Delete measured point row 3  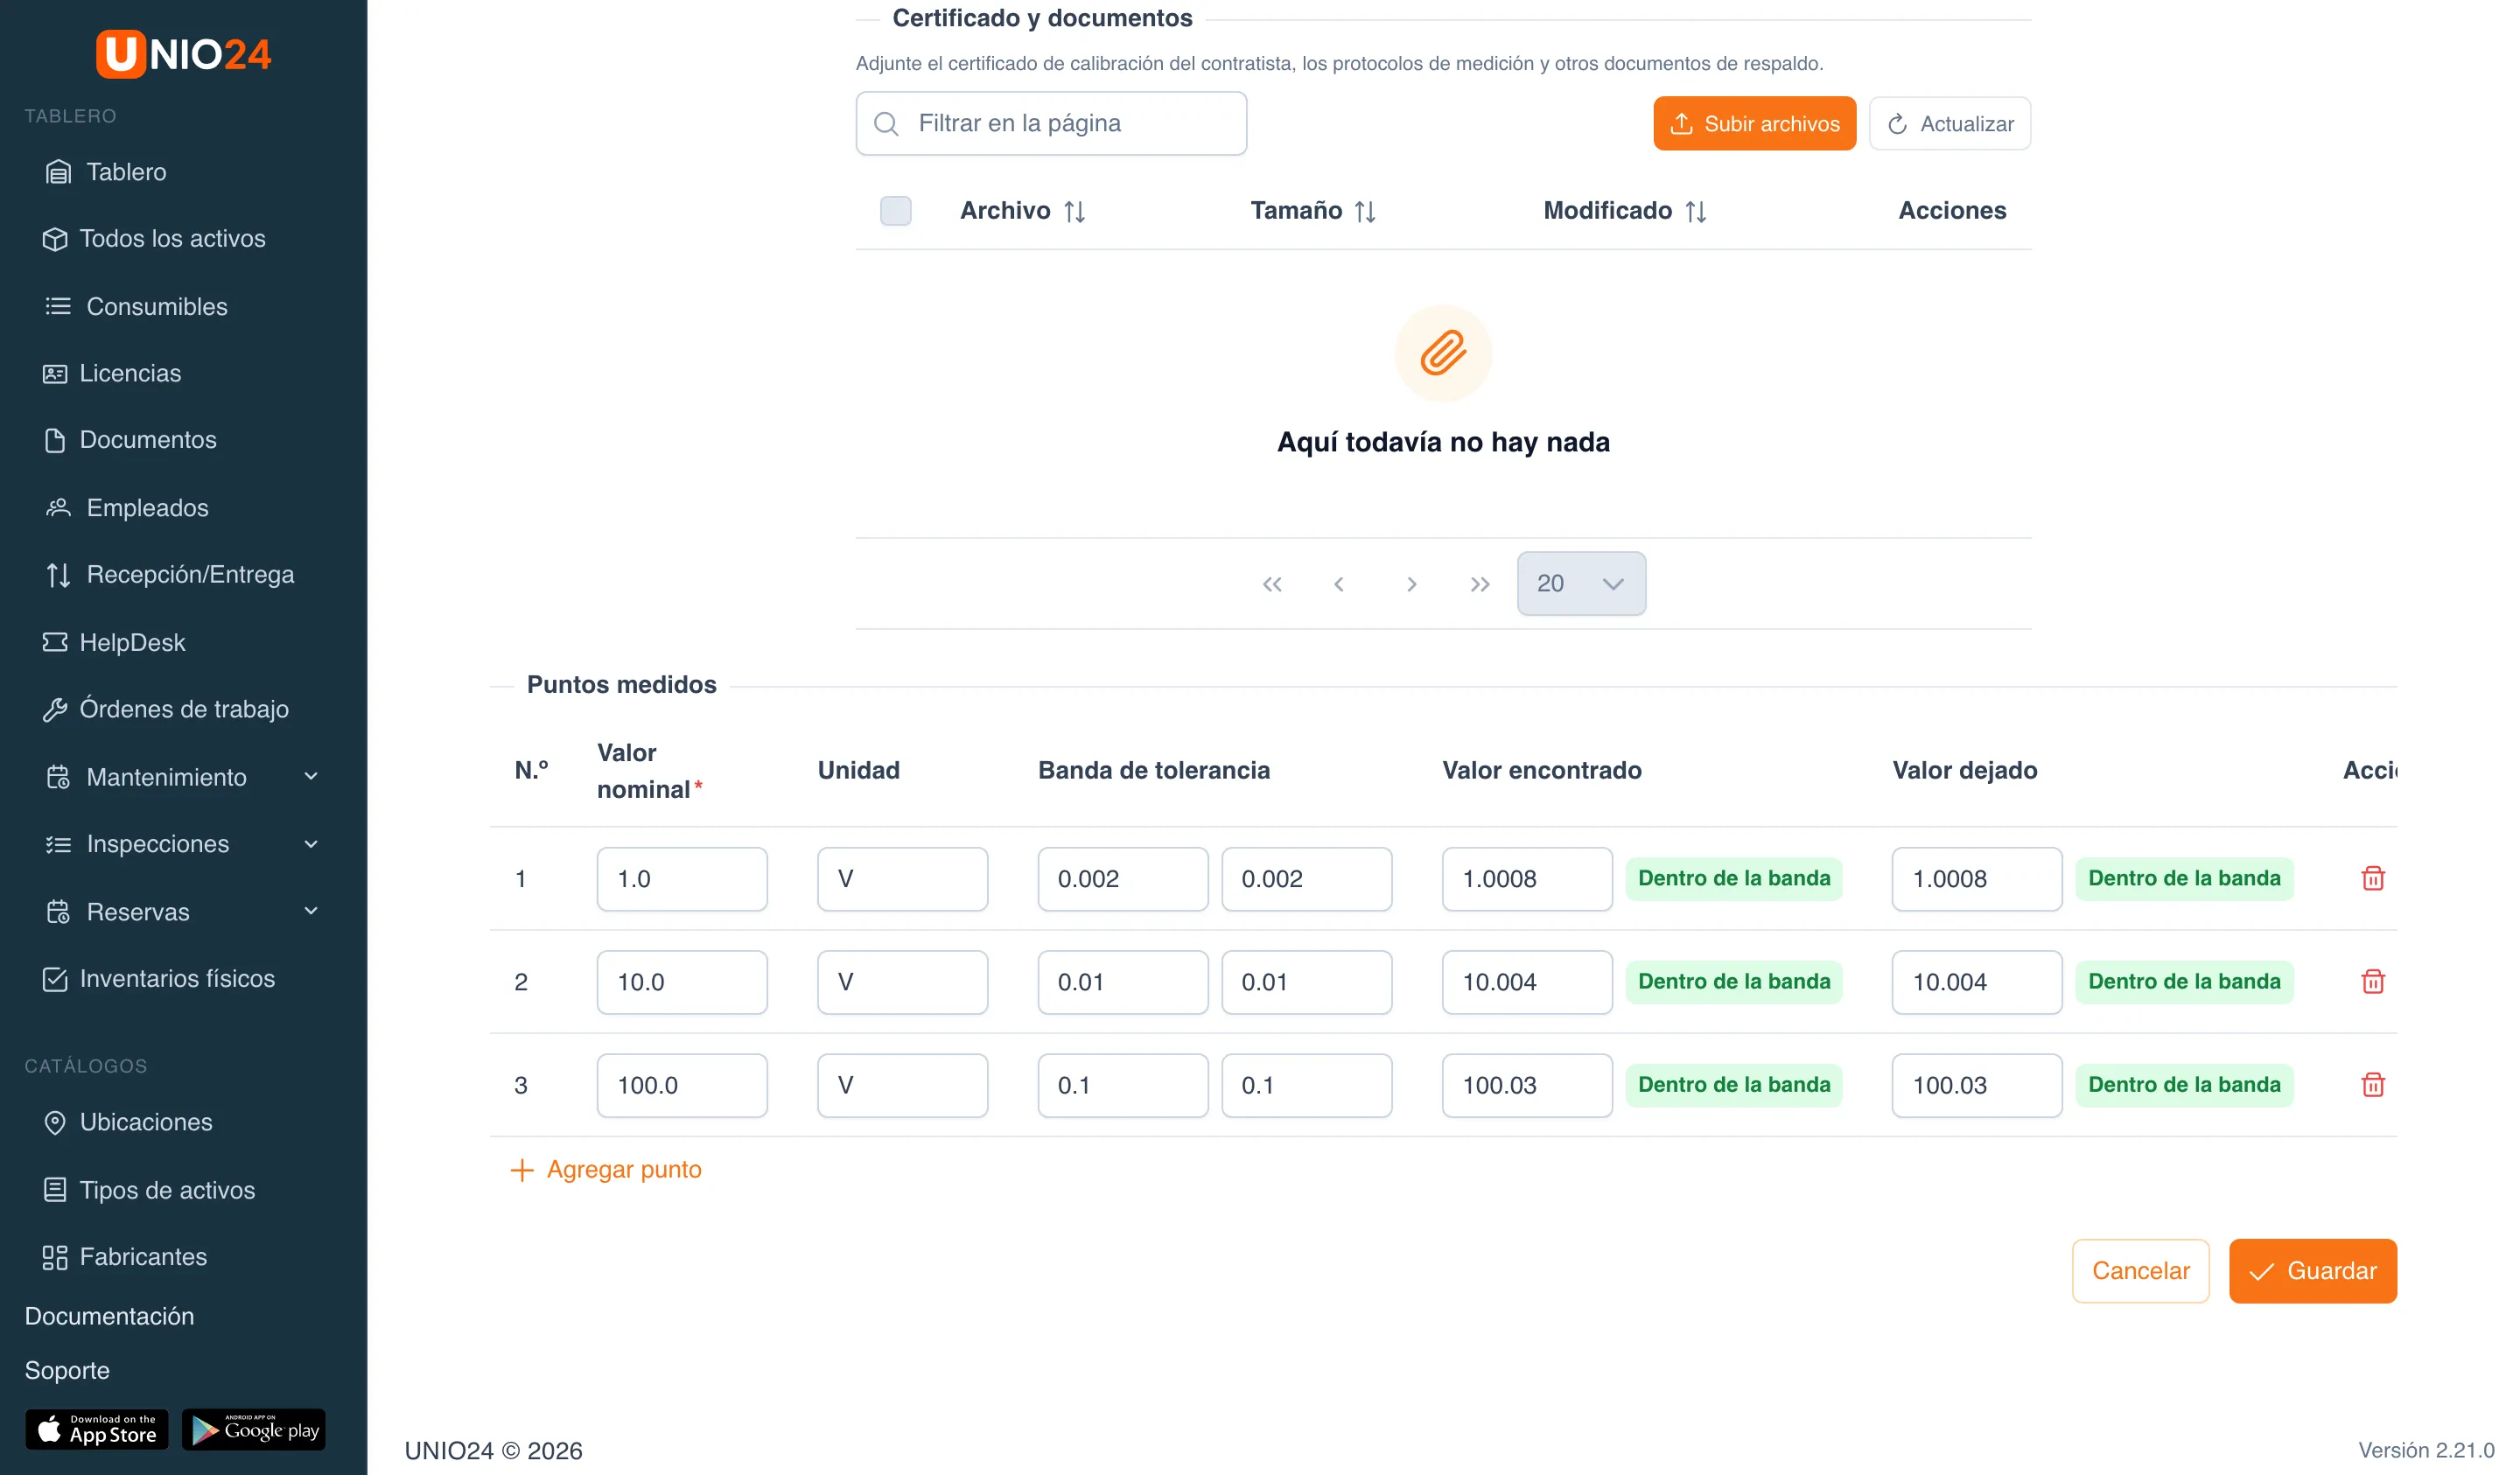(x=2372, y=1084)
